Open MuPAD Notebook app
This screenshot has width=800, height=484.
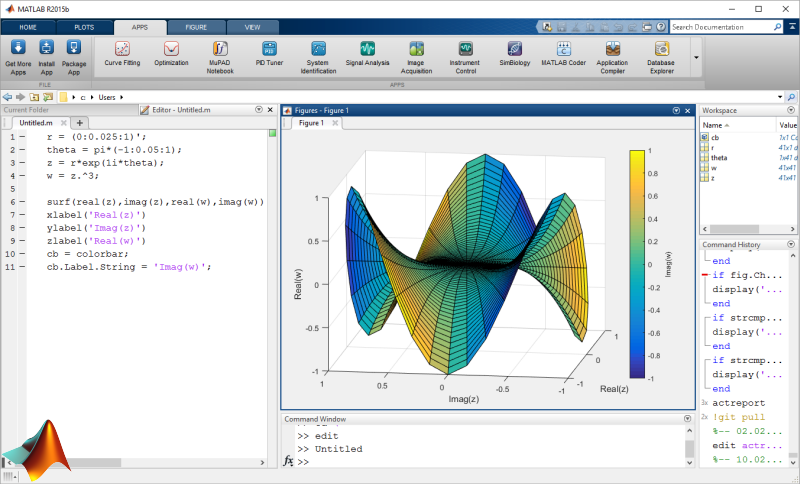(x=220, y=57)
